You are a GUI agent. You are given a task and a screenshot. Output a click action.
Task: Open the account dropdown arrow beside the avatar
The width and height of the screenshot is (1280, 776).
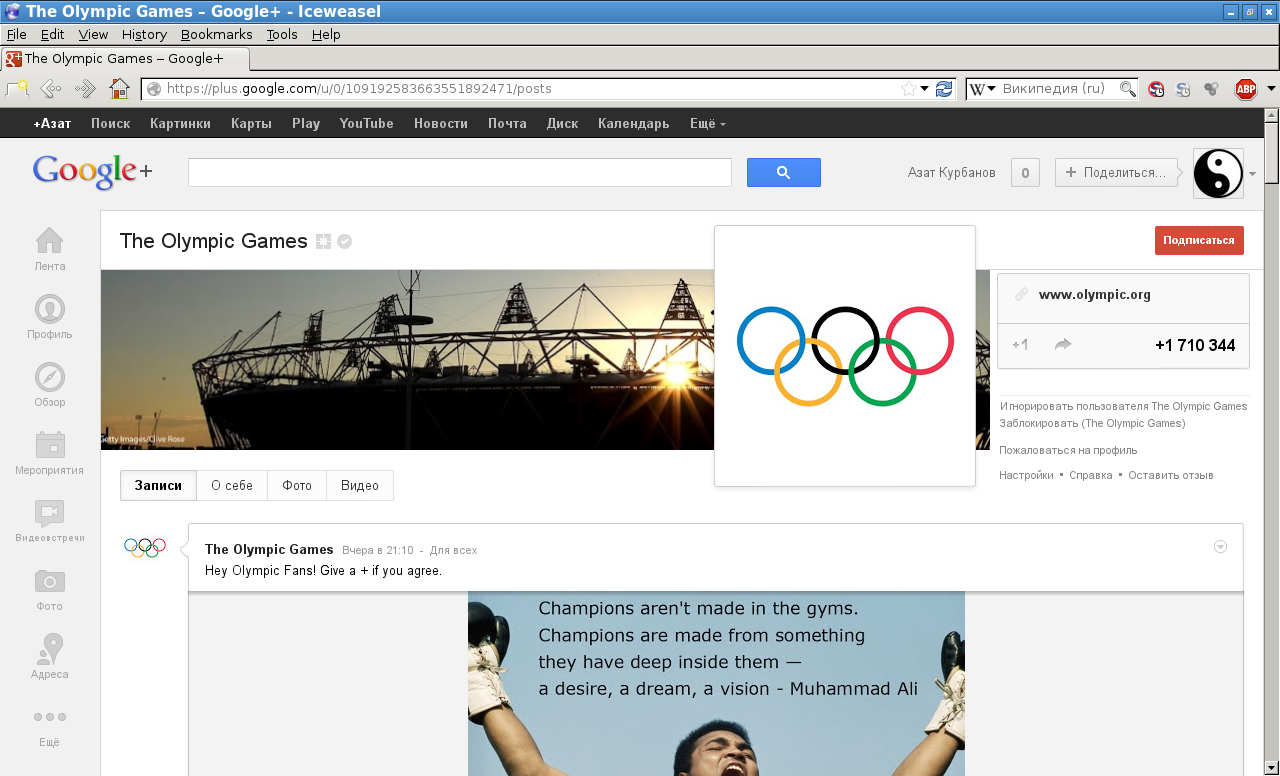click(1252, 174)
